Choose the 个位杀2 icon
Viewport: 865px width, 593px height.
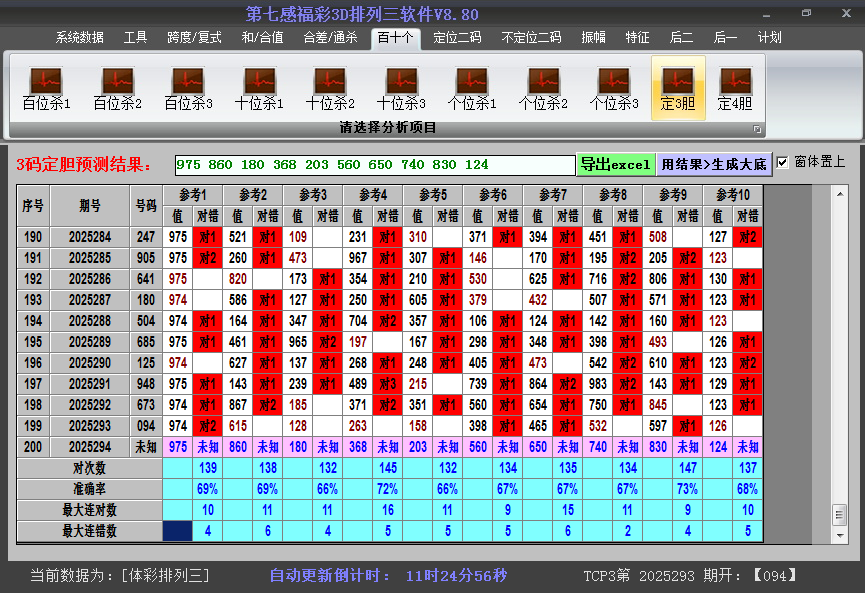(543, 88)
